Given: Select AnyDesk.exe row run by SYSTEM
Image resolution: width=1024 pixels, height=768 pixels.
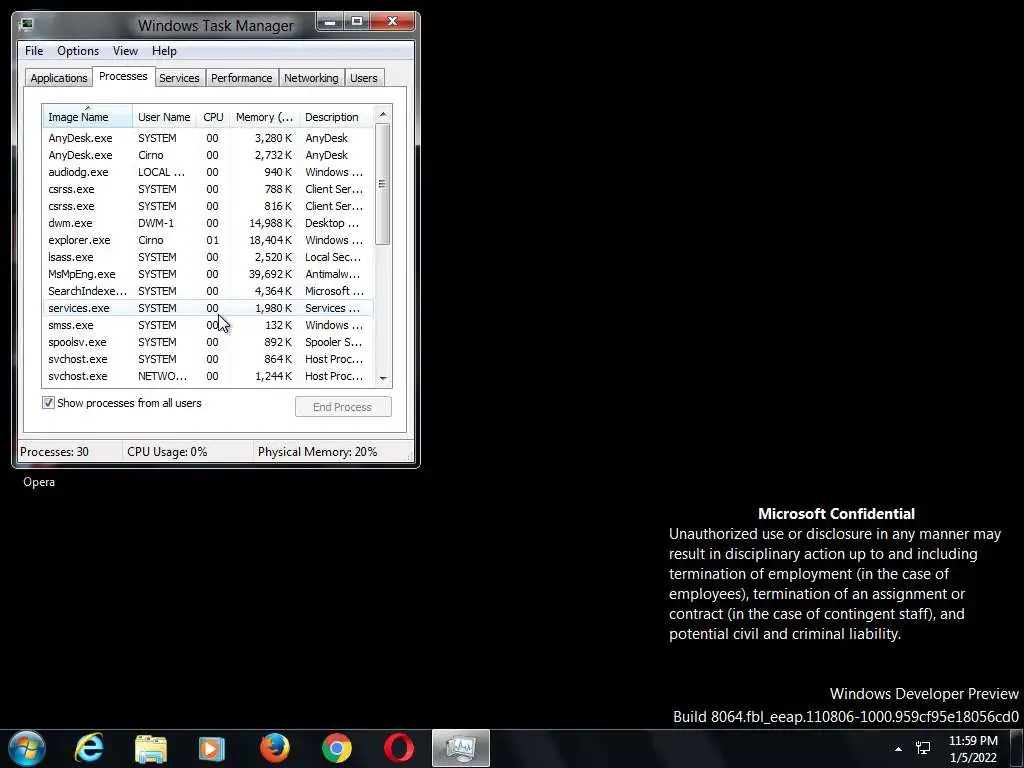Looking at the screenshot, I should [208, 138].
